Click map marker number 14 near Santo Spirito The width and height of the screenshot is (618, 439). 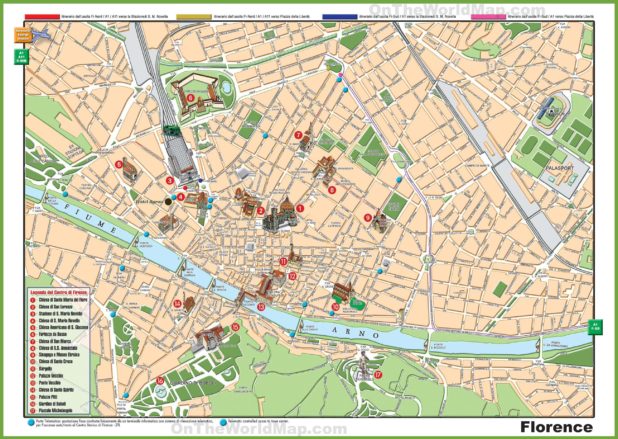177,303
